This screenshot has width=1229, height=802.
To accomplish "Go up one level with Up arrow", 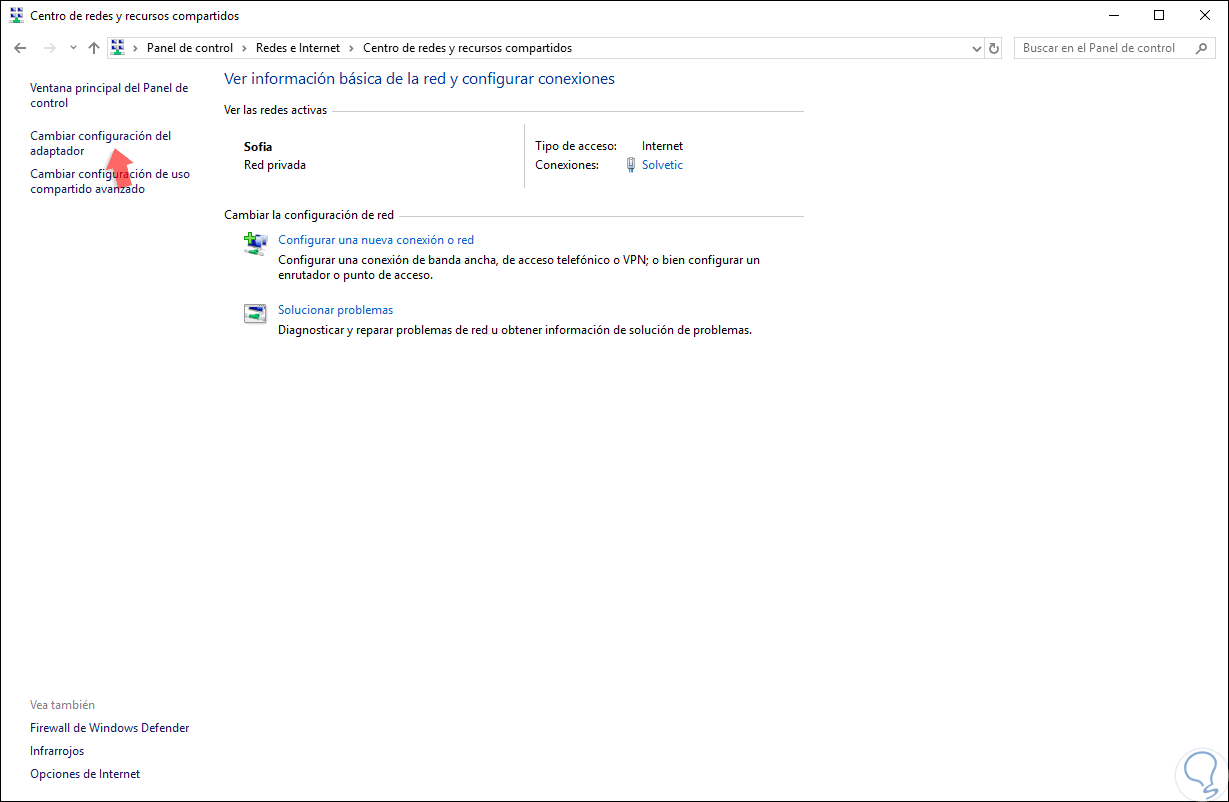I will [x=93, y=48].
